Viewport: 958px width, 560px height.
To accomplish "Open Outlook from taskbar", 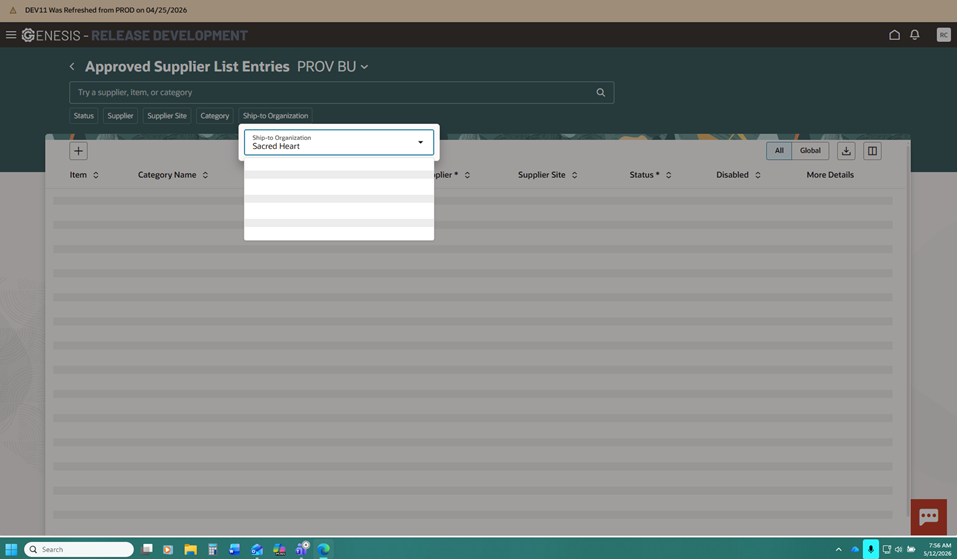I will [257, 550].
